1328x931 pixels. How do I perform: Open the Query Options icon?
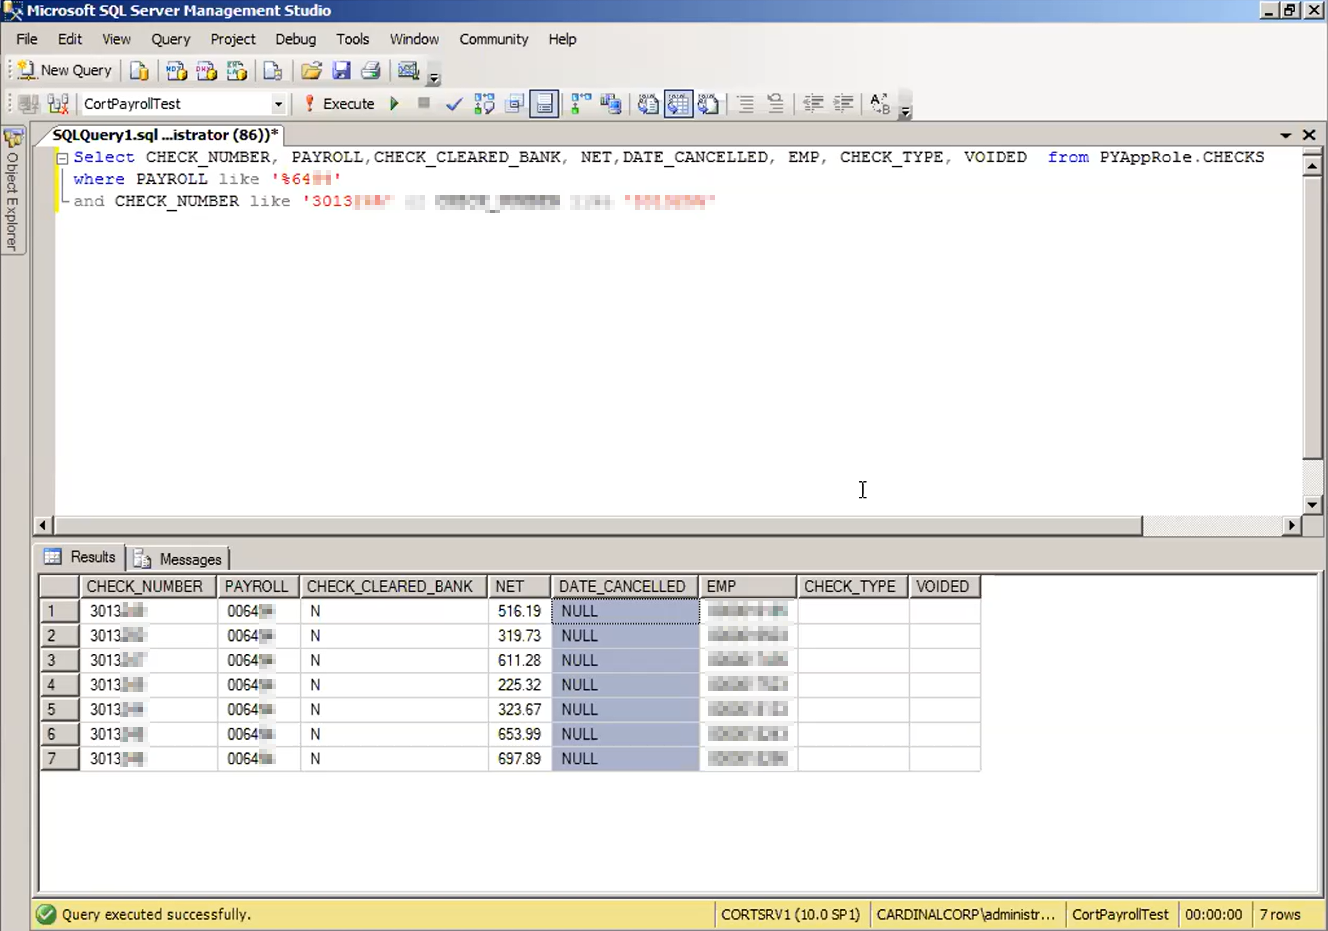coord(514,104)
